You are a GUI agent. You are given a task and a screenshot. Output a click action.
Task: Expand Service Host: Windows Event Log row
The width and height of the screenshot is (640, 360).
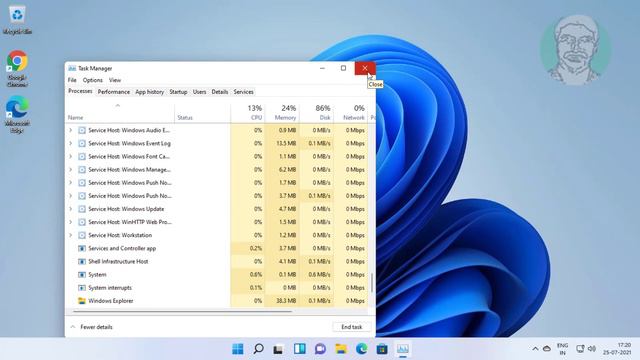pyautogui.click(x=71, y=143)
